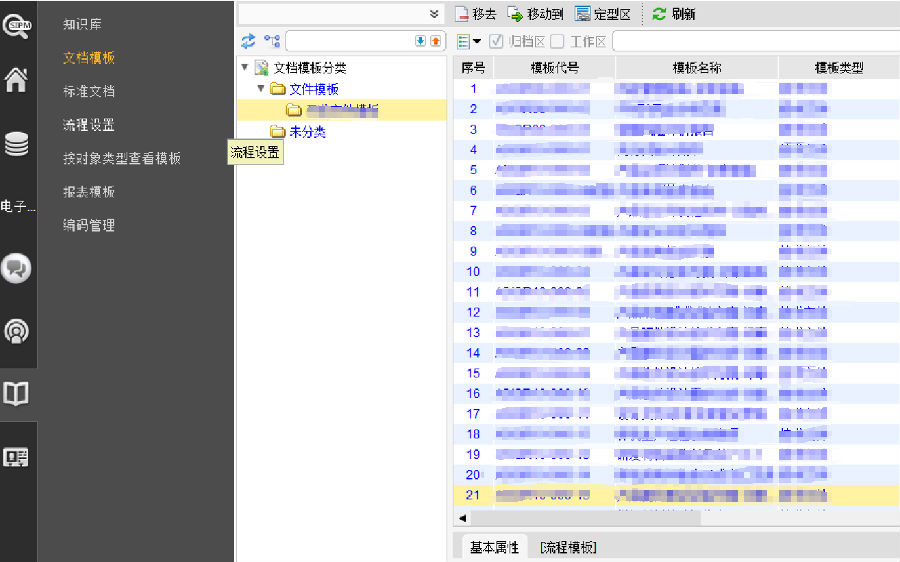The image size is (900, 562).
Task: Click the 刷新 refresh button
Action: tap(674, 14)
